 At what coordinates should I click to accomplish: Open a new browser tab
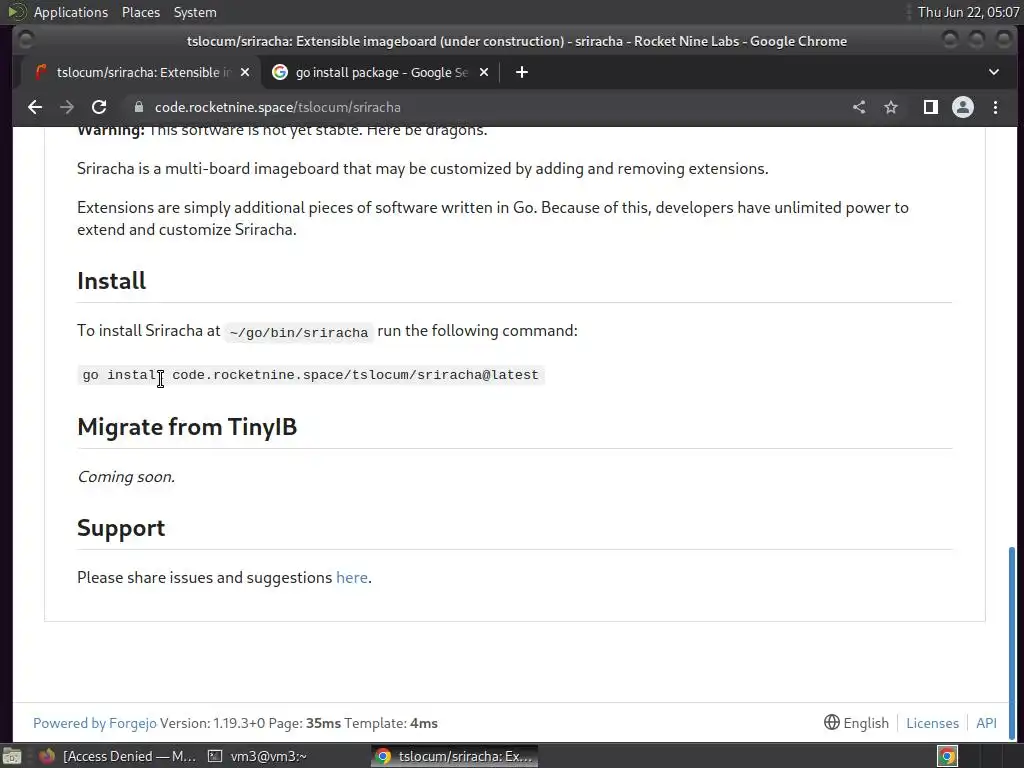tap(521, 72)
